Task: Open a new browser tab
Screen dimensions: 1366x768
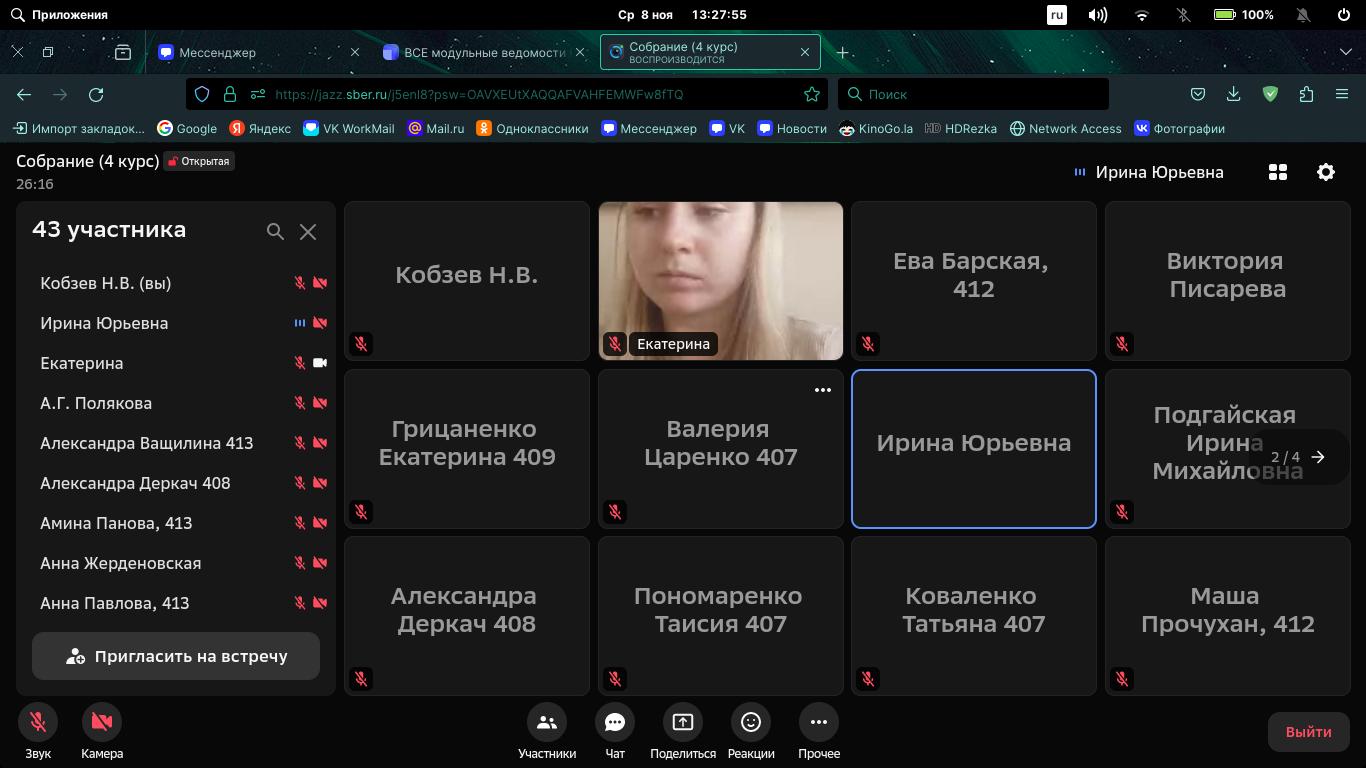Action: pyautogui.click(x=843, y=52)
